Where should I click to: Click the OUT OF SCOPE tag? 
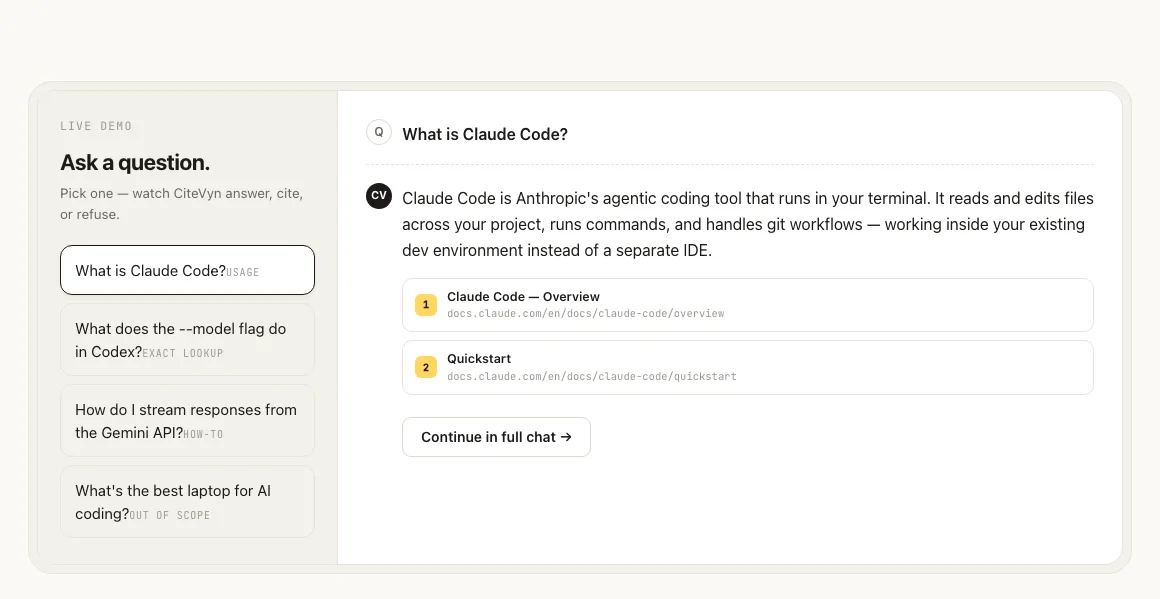point(169,515)
